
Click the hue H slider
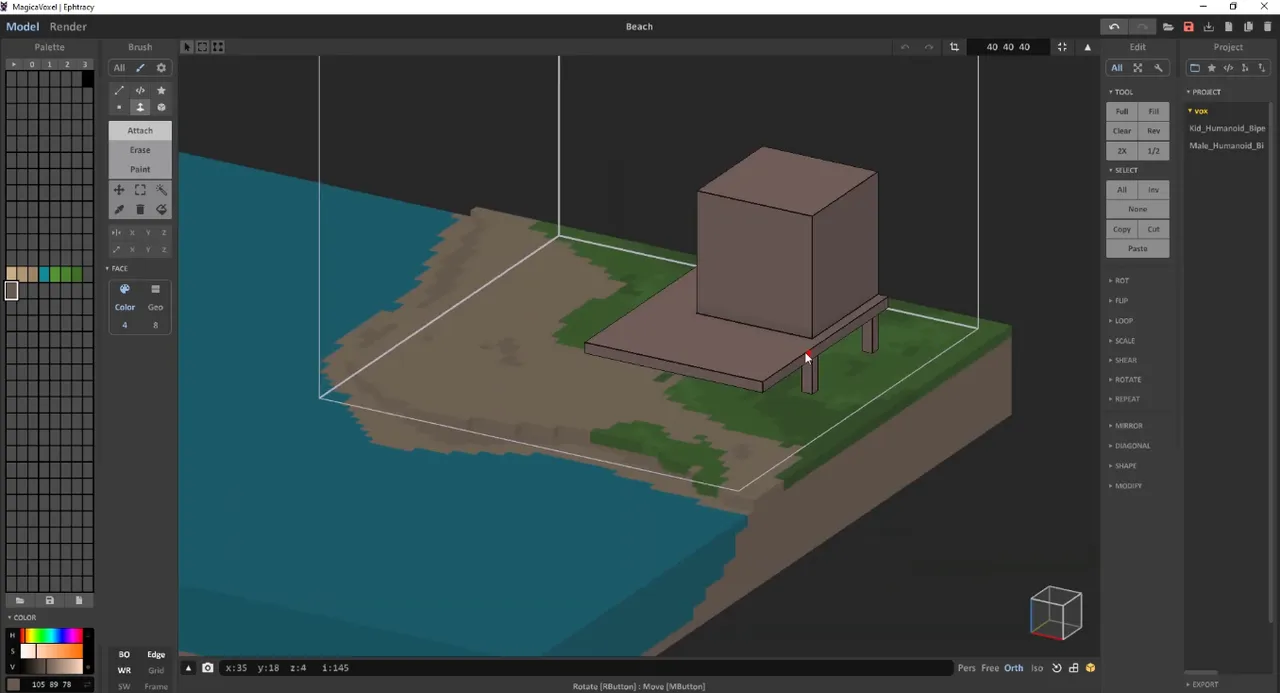click(x=52, y=635)
